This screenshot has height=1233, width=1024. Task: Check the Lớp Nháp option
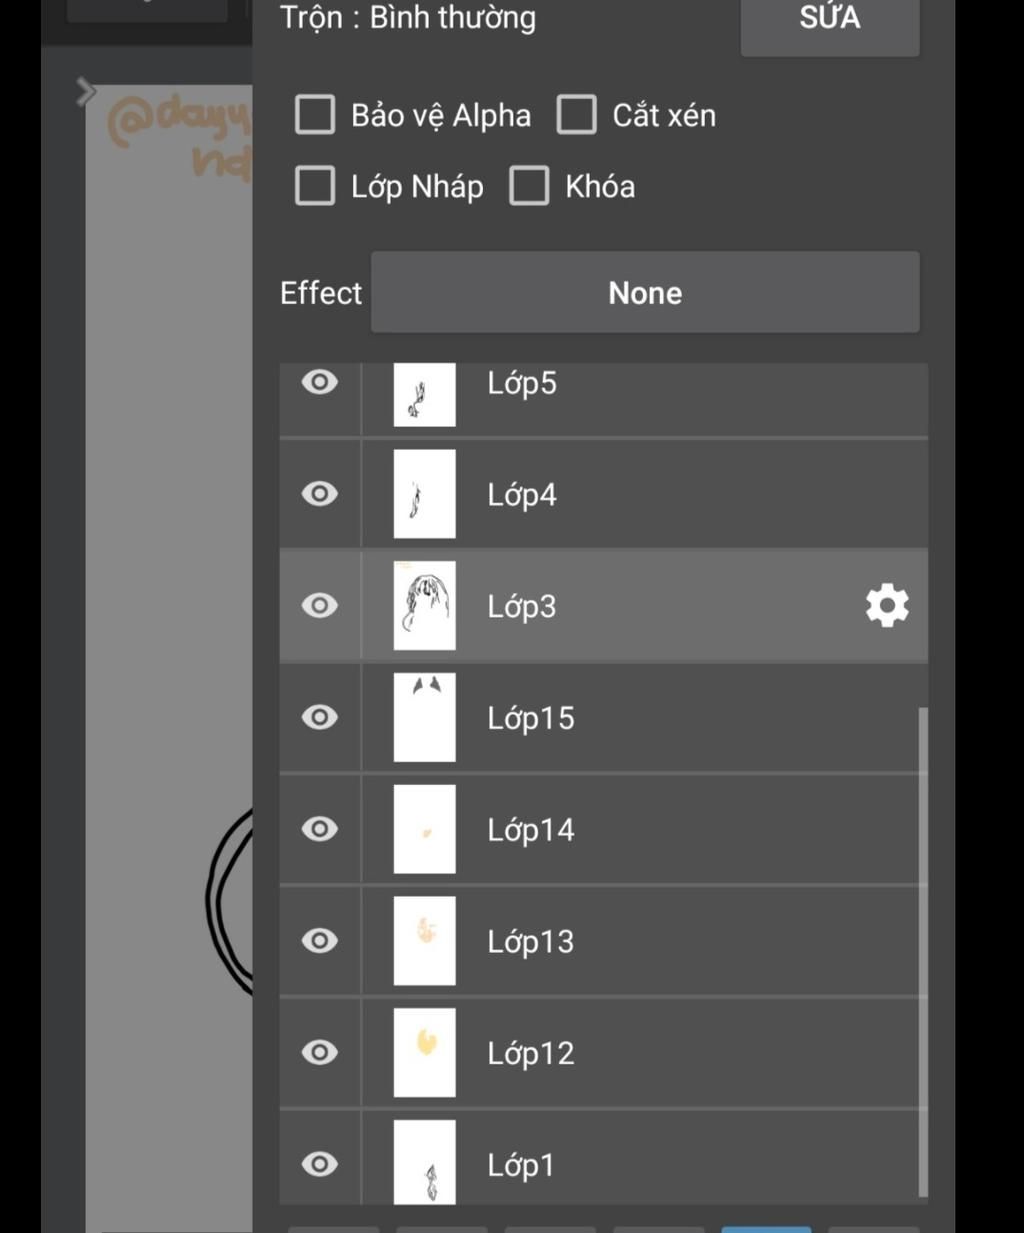(315, 186)
